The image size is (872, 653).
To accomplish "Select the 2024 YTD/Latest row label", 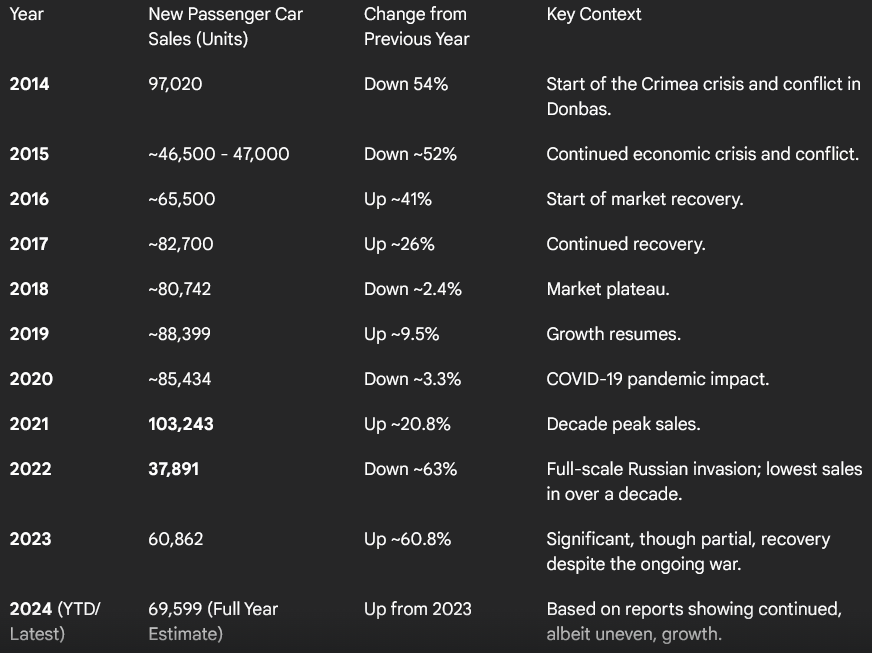I will tap(55, 620).
